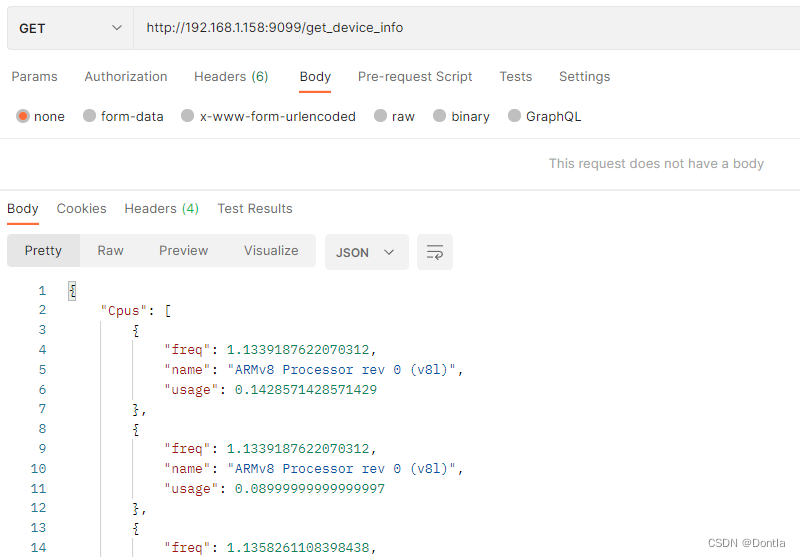Click usage value 0.08999999999999997
This screenshot has width=800, height=557.
pyautogui.click(x=310, y=489)
